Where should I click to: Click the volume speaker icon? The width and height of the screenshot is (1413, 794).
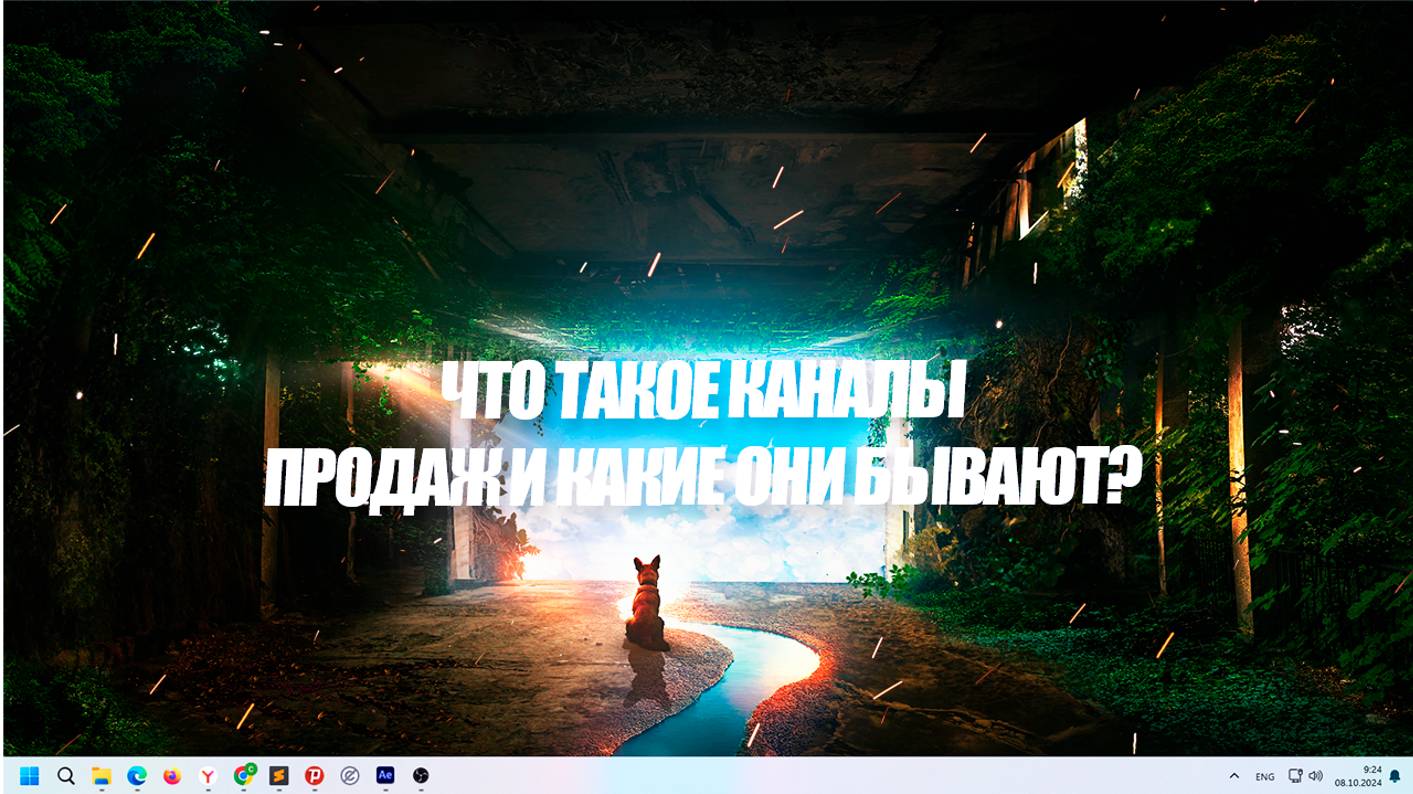tap(1315, 775)
